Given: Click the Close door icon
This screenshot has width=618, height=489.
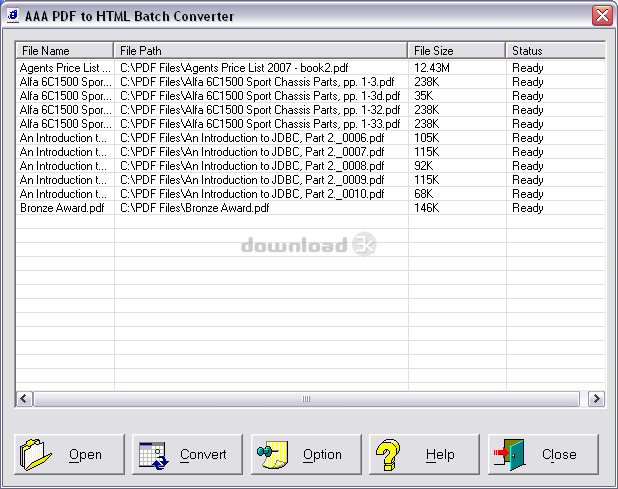Looking at the screenshot, I should (x=507, y=455).
